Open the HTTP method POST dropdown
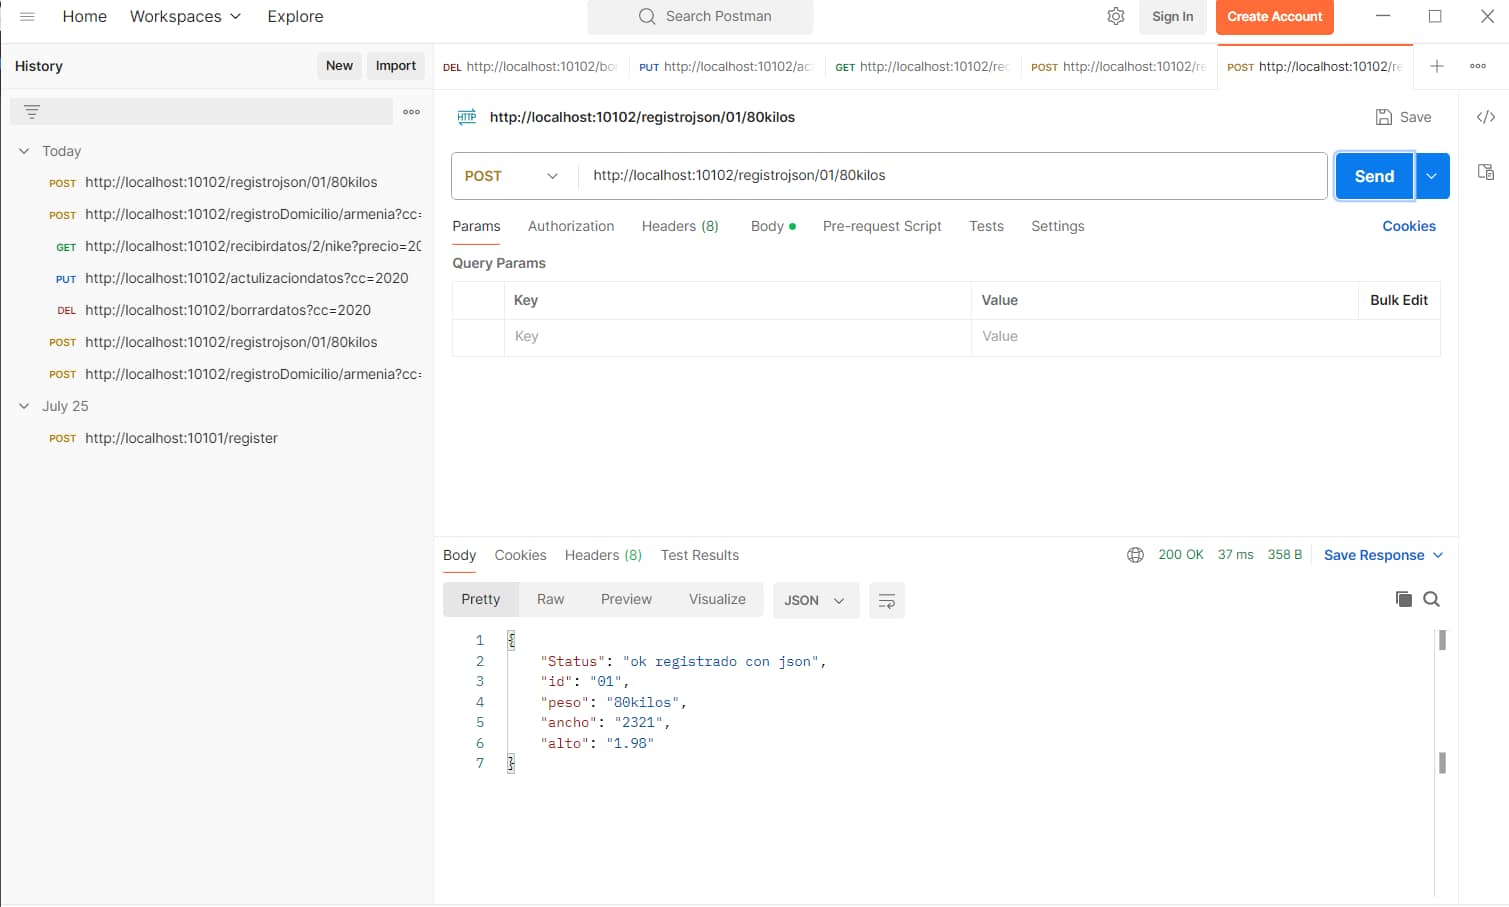Viewport: 1509px width, 907px height. tap(511, 176)
